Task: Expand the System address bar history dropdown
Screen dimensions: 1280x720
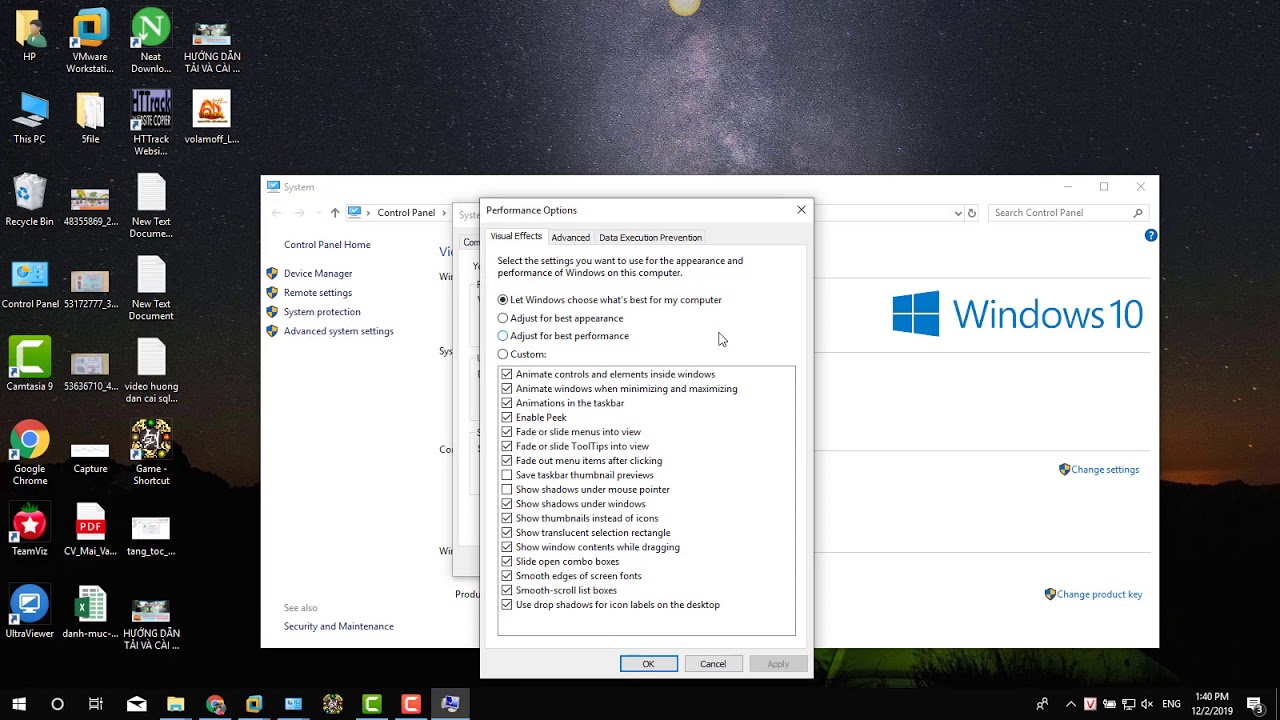Action: tap(958, 213)
